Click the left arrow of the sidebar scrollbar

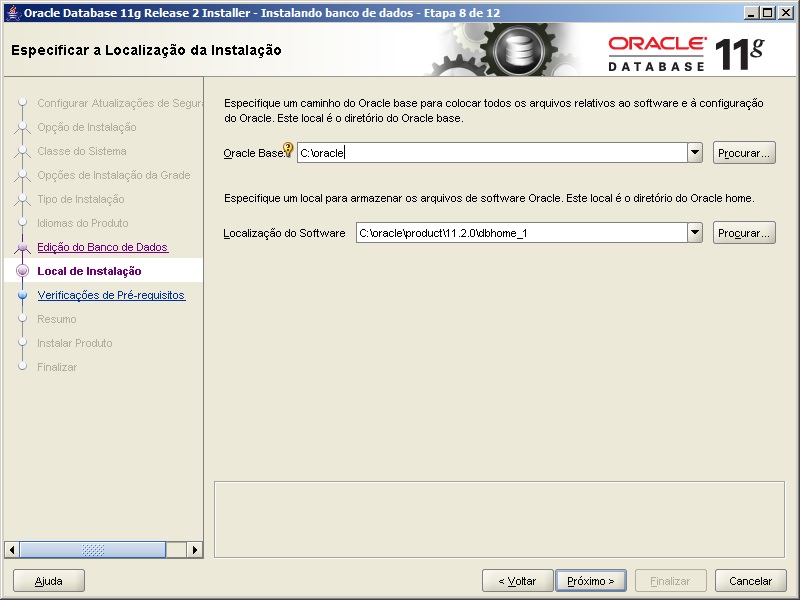tap(12, 548)
